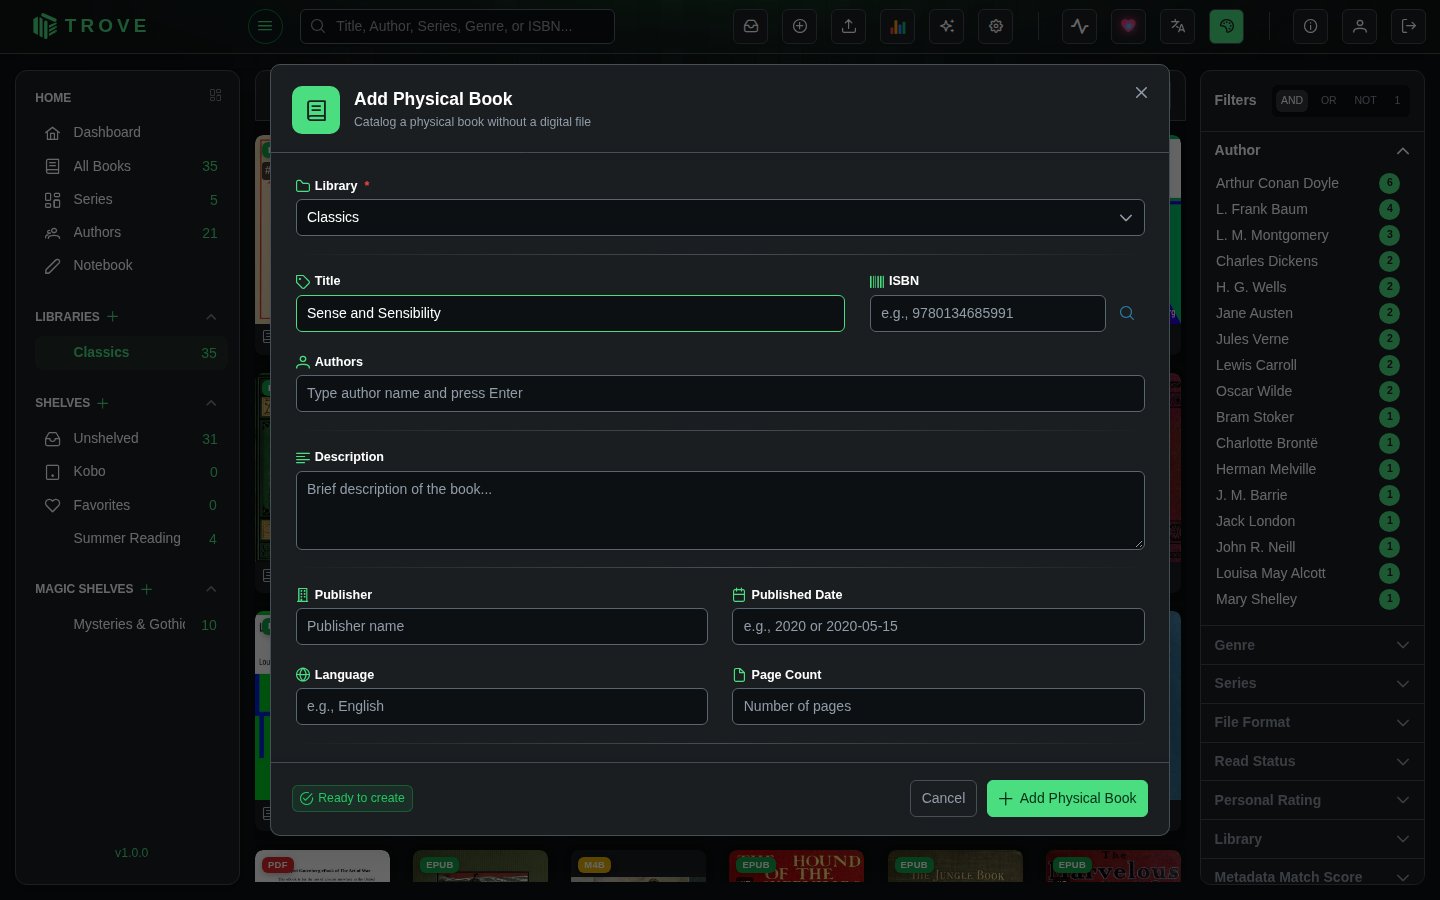Collapse the SHELVES sidebar section chevron
The image size is (1440, 900).
pos(211,403)
